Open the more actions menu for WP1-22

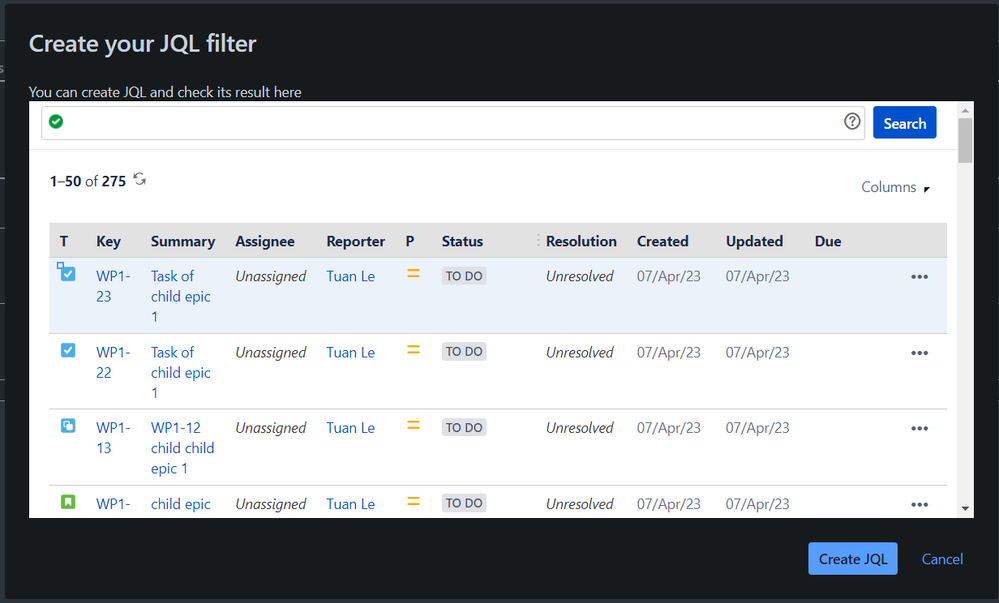(x=919, y=353)
